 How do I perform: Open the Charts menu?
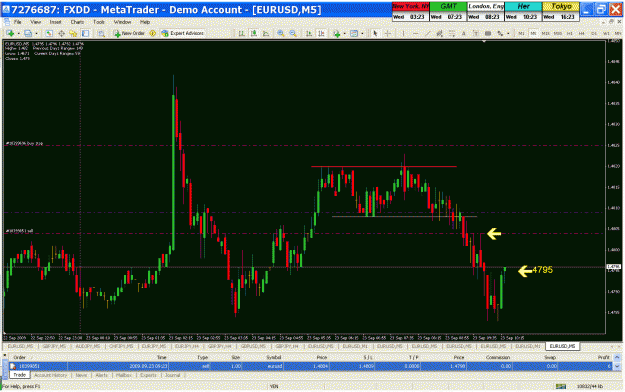coord(77,22)
